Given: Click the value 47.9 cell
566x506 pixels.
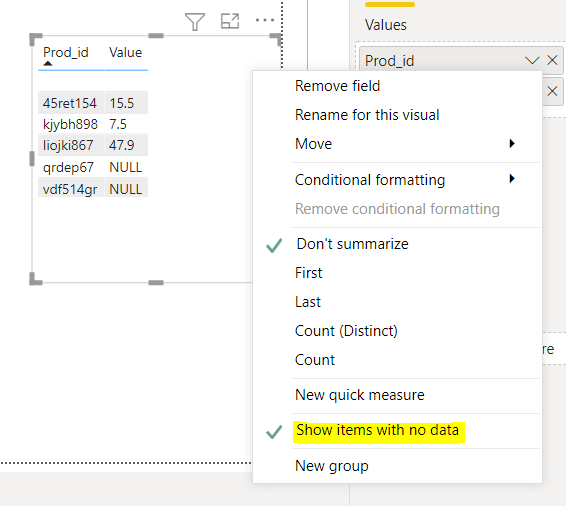Looking at the screenshot, I should pyautogui.click(x=126, y=145).
